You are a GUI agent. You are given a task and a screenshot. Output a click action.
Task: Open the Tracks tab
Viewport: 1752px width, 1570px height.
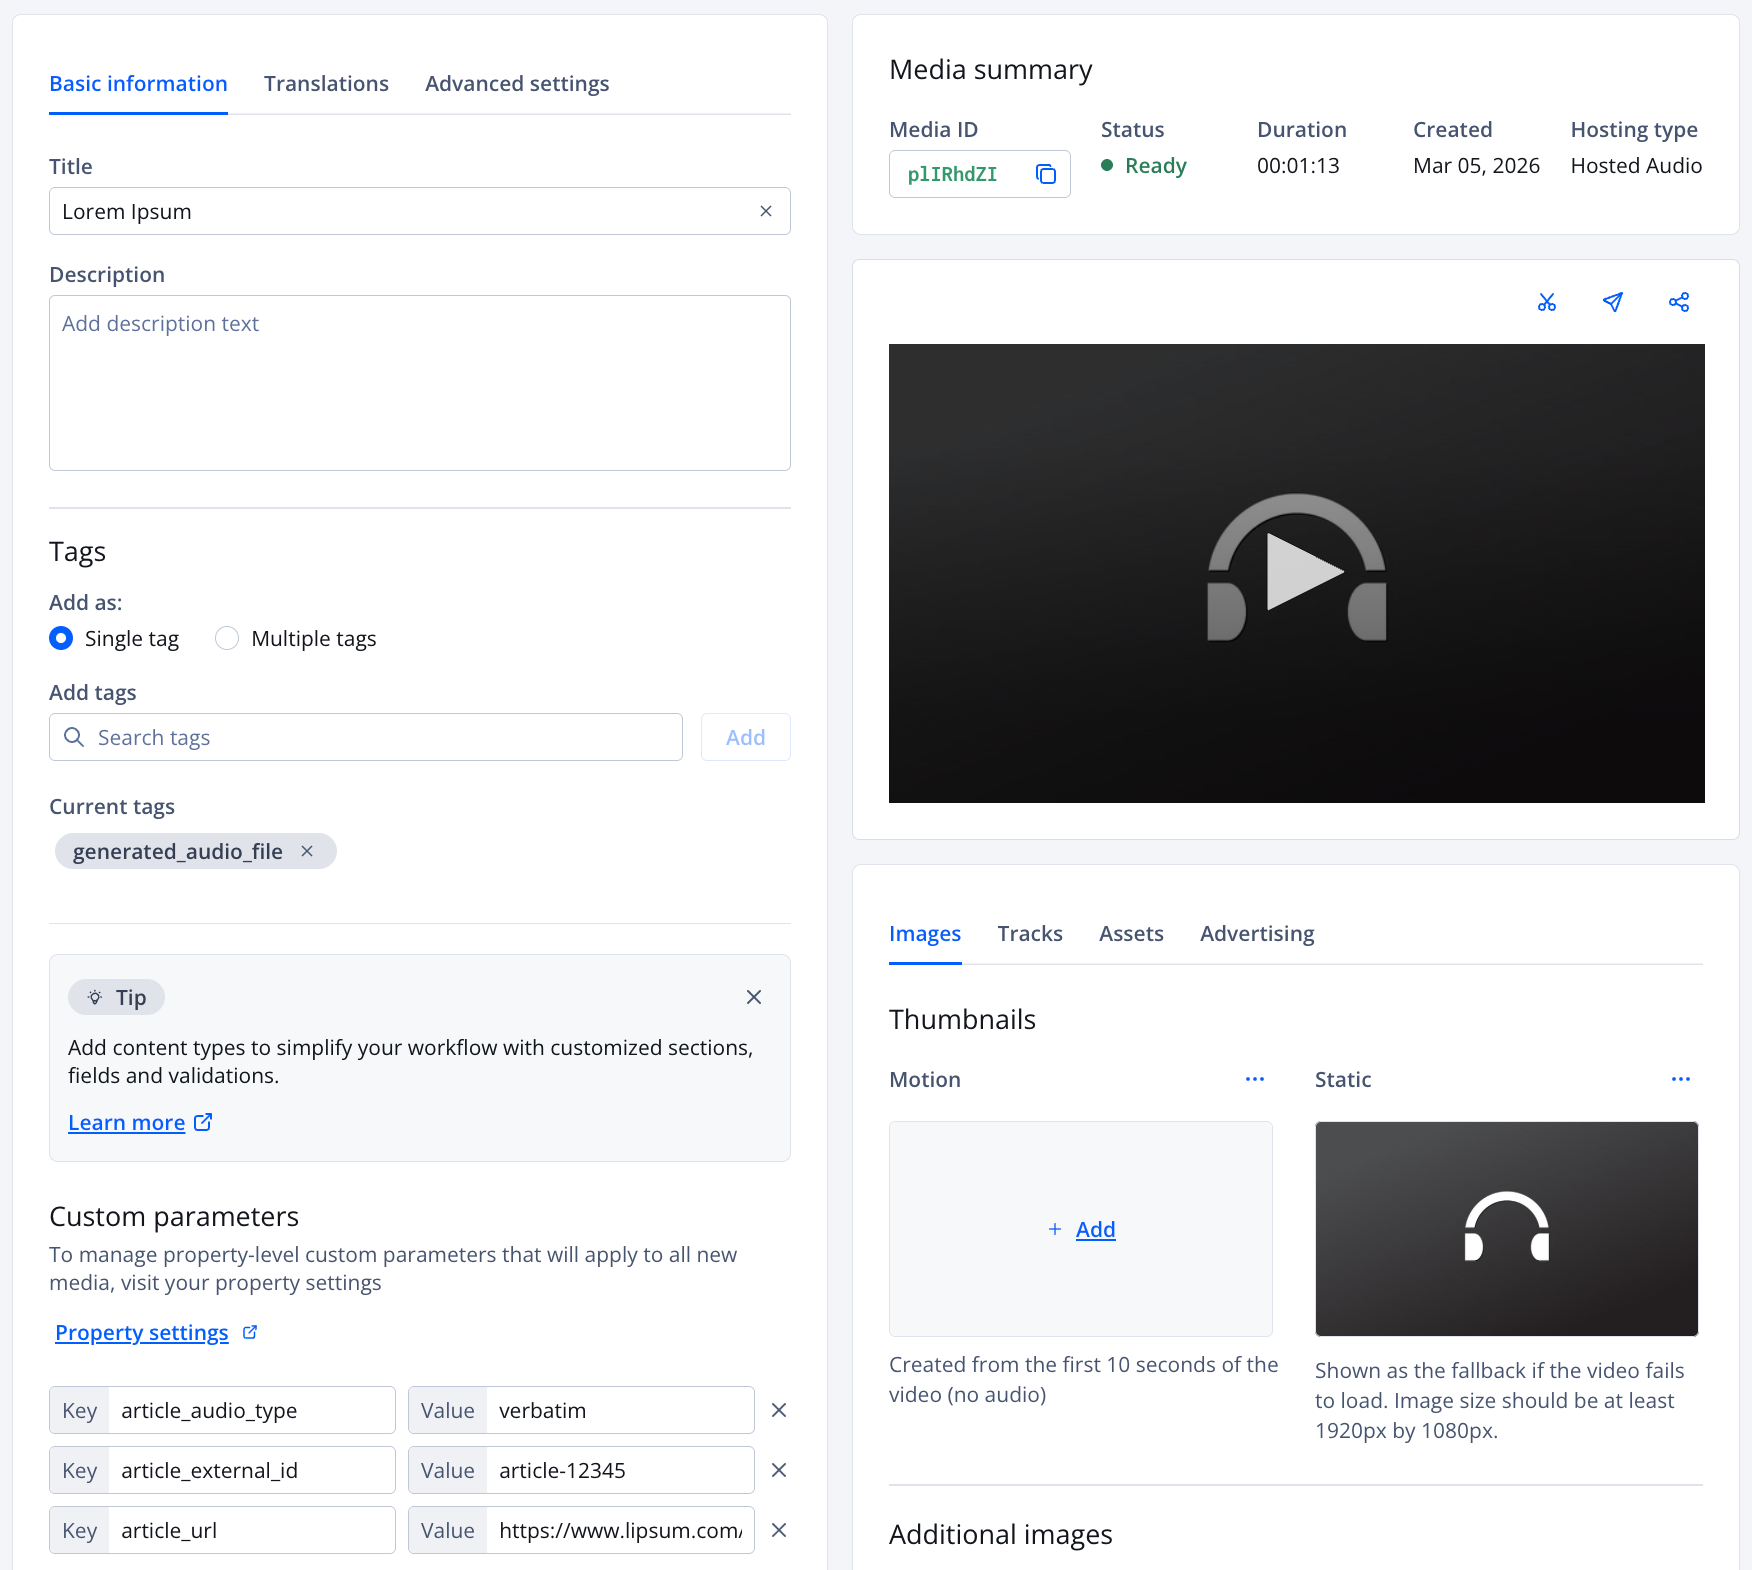coord(1030,933)
